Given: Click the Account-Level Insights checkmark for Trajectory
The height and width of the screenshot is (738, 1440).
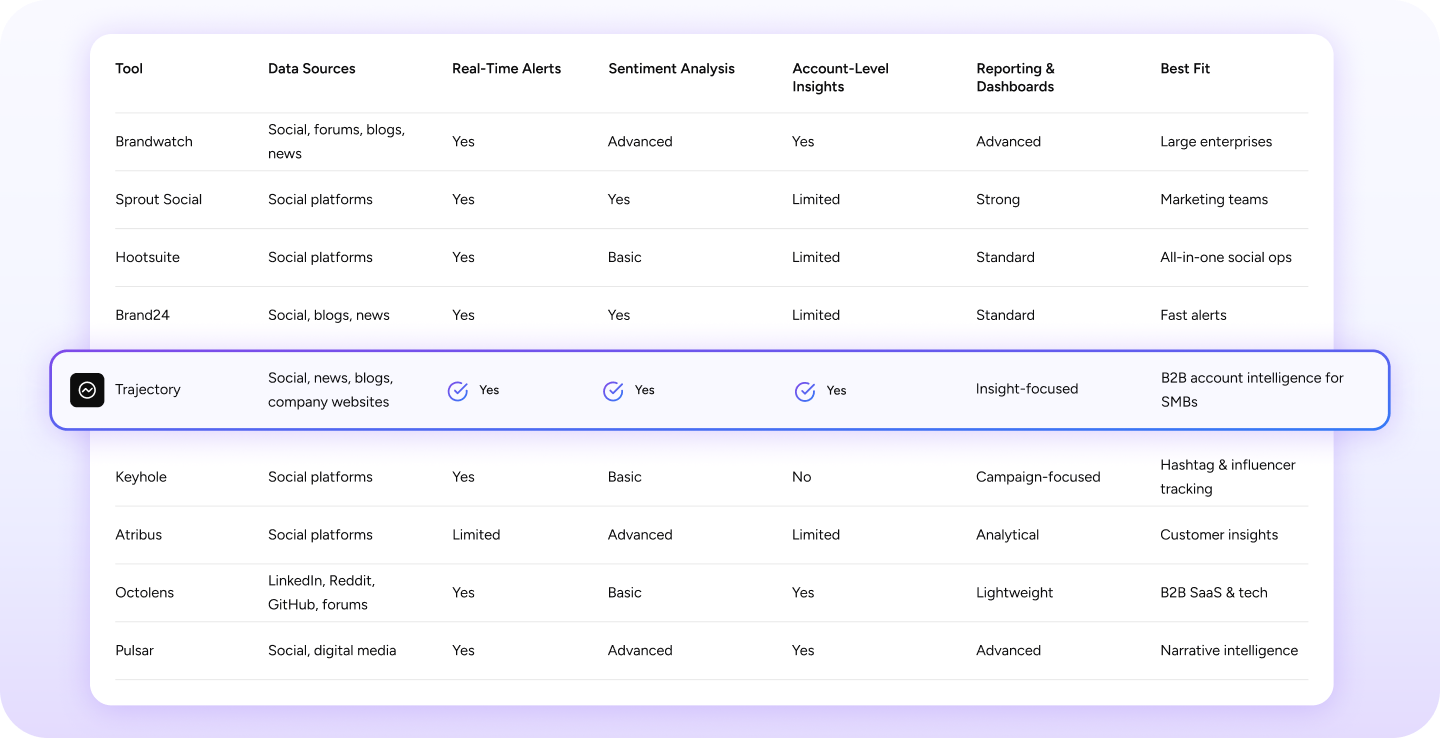Looking at the screenshot, I should click(x=805, y=391).
